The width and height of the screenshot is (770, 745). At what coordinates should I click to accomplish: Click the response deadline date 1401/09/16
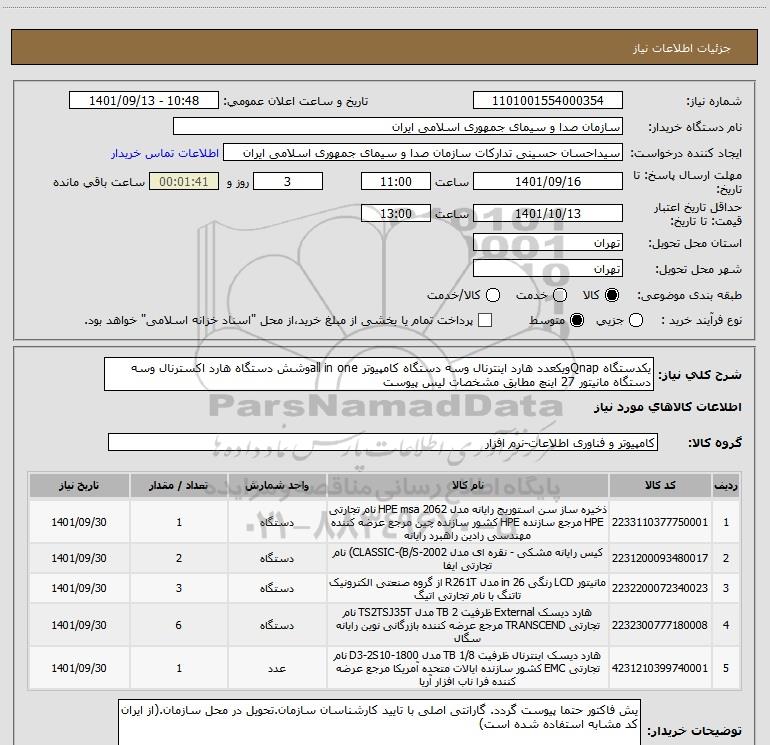pyautogui.click(x=548, y=181)
